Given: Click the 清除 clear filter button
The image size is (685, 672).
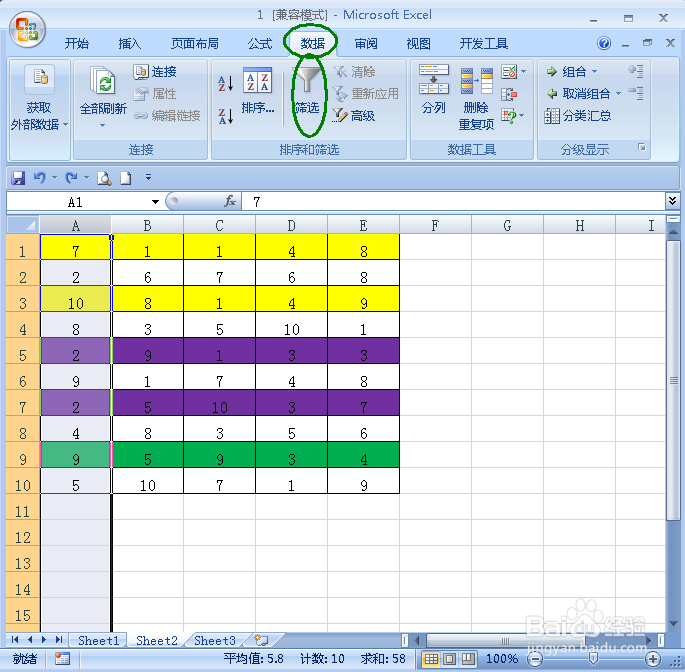Looking at the screenshot, I should (x=355, y=71).
